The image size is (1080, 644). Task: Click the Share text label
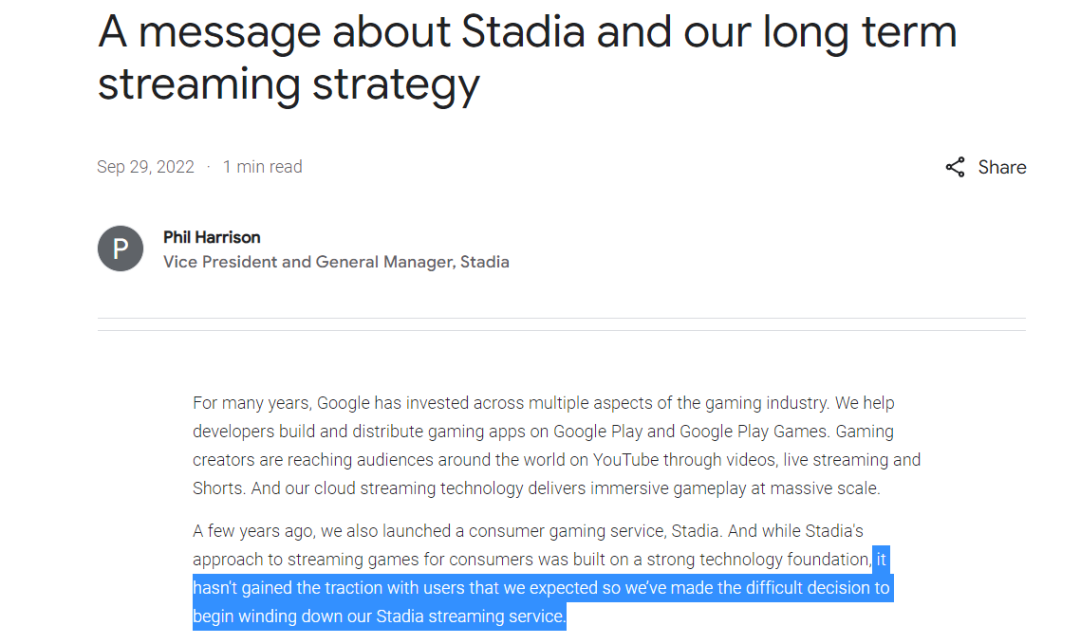[1001, 167]
